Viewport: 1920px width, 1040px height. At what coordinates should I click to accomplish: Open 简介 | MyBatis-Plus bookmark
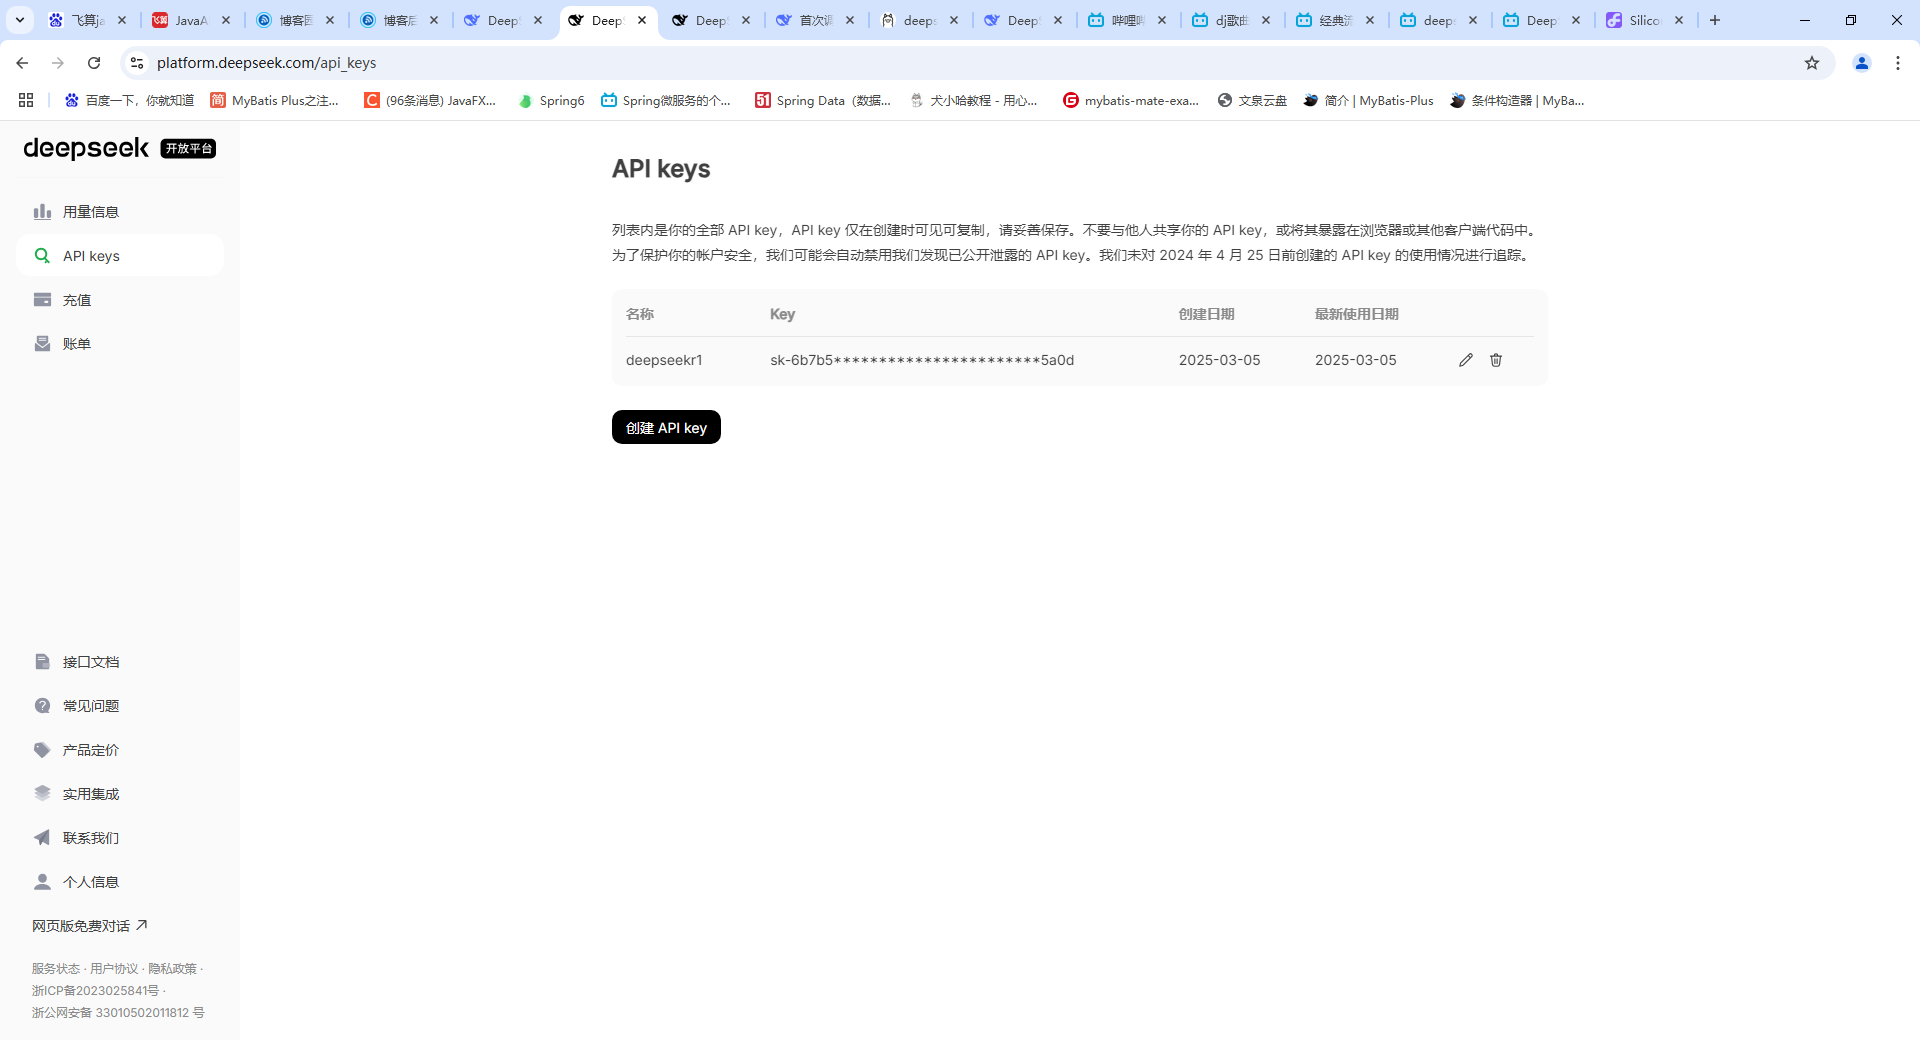tap(1368, 100)
